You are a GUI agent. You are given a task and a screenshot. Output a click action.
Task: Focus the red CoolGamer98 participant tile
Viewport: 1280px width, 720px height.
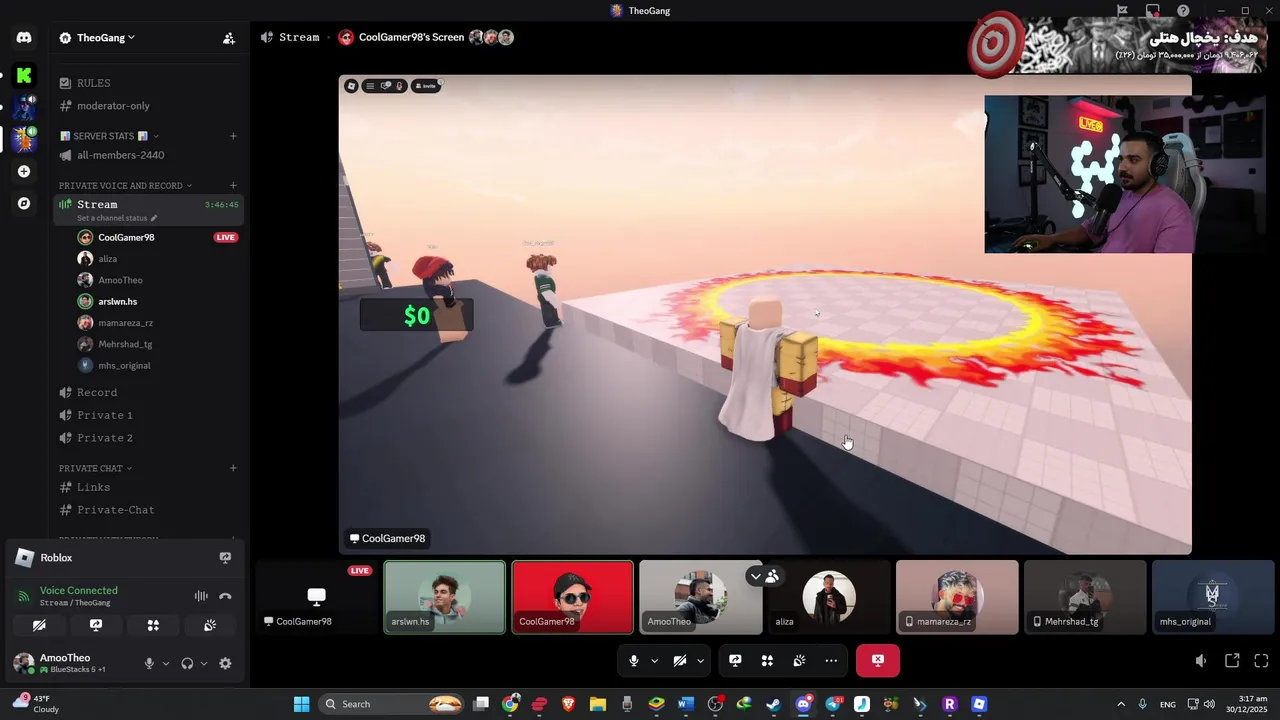[573, 597]
